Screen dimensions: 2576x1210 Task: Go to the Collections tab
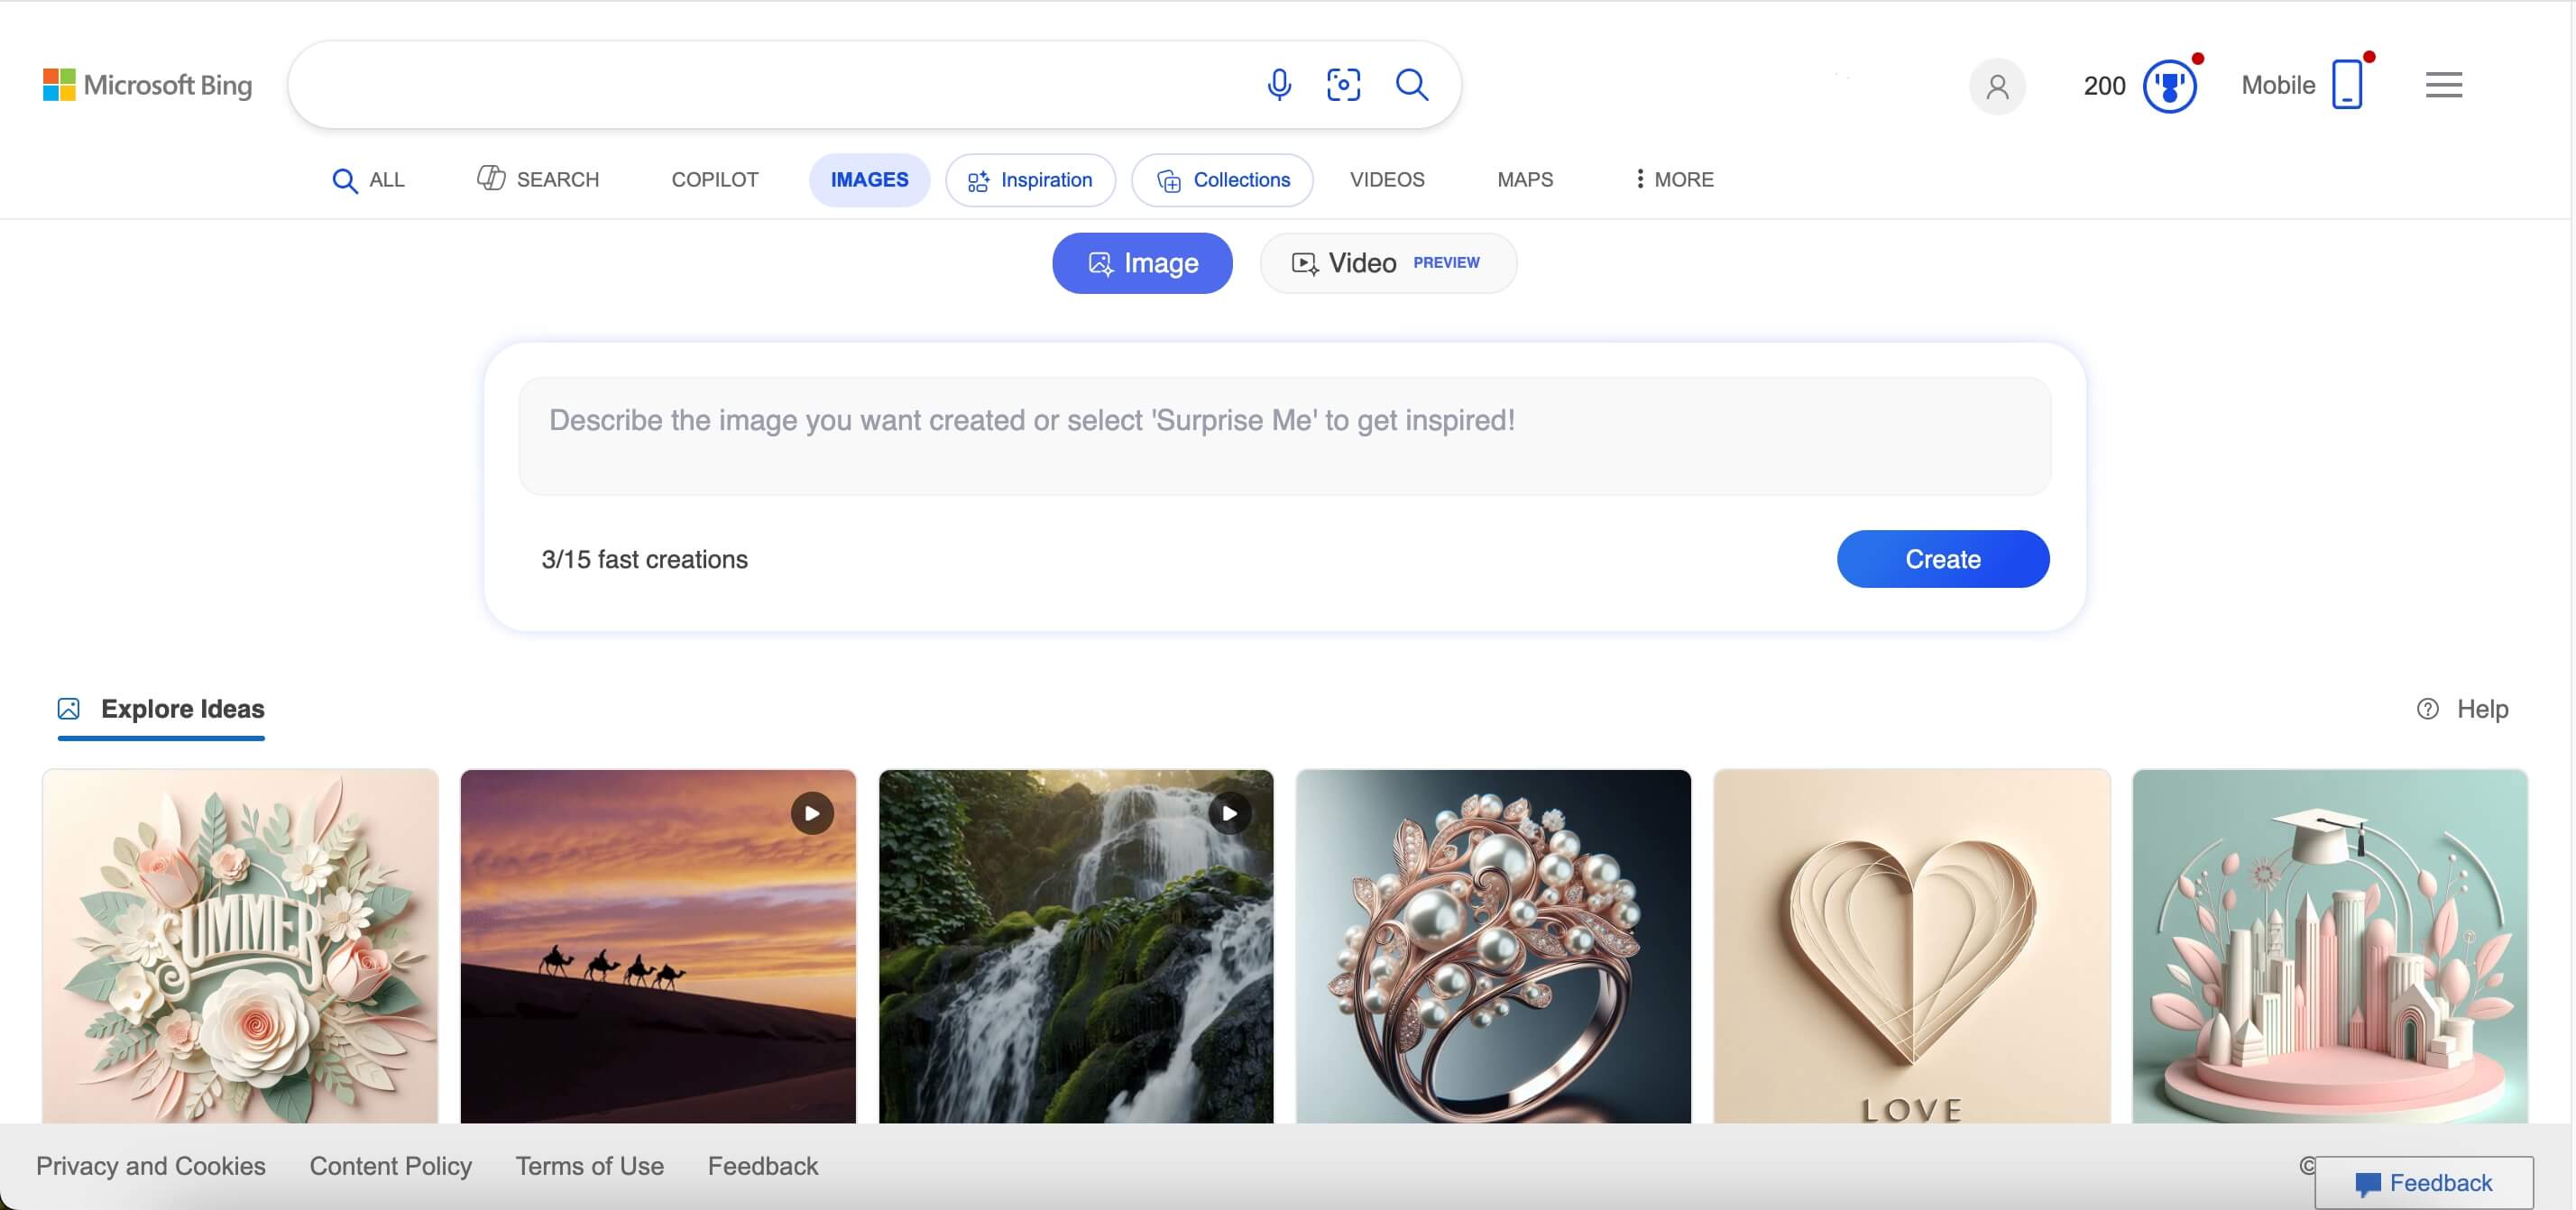1222,180
